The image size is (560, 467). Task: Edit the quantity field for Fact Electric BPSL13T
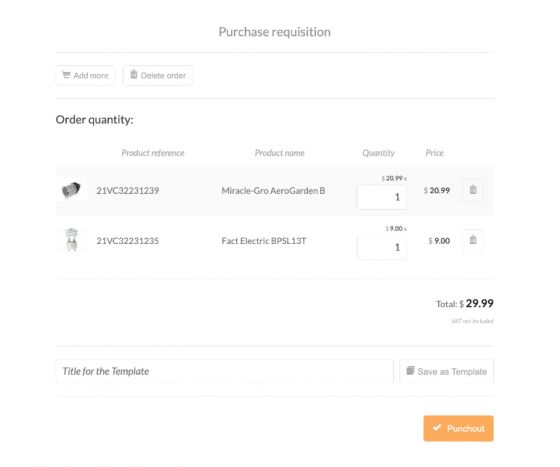[381, 247]
